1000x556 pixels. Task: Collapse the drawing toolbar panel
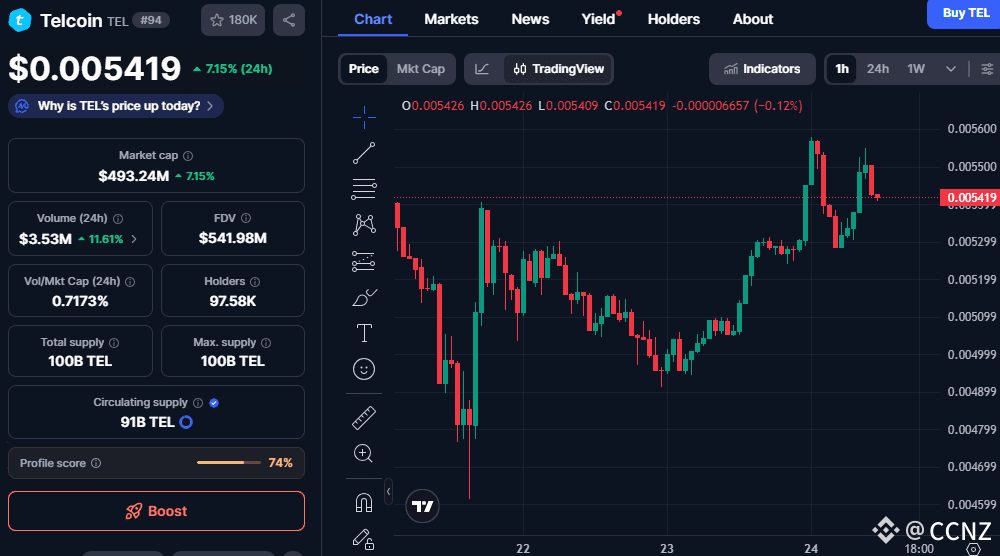click(388, 492)
